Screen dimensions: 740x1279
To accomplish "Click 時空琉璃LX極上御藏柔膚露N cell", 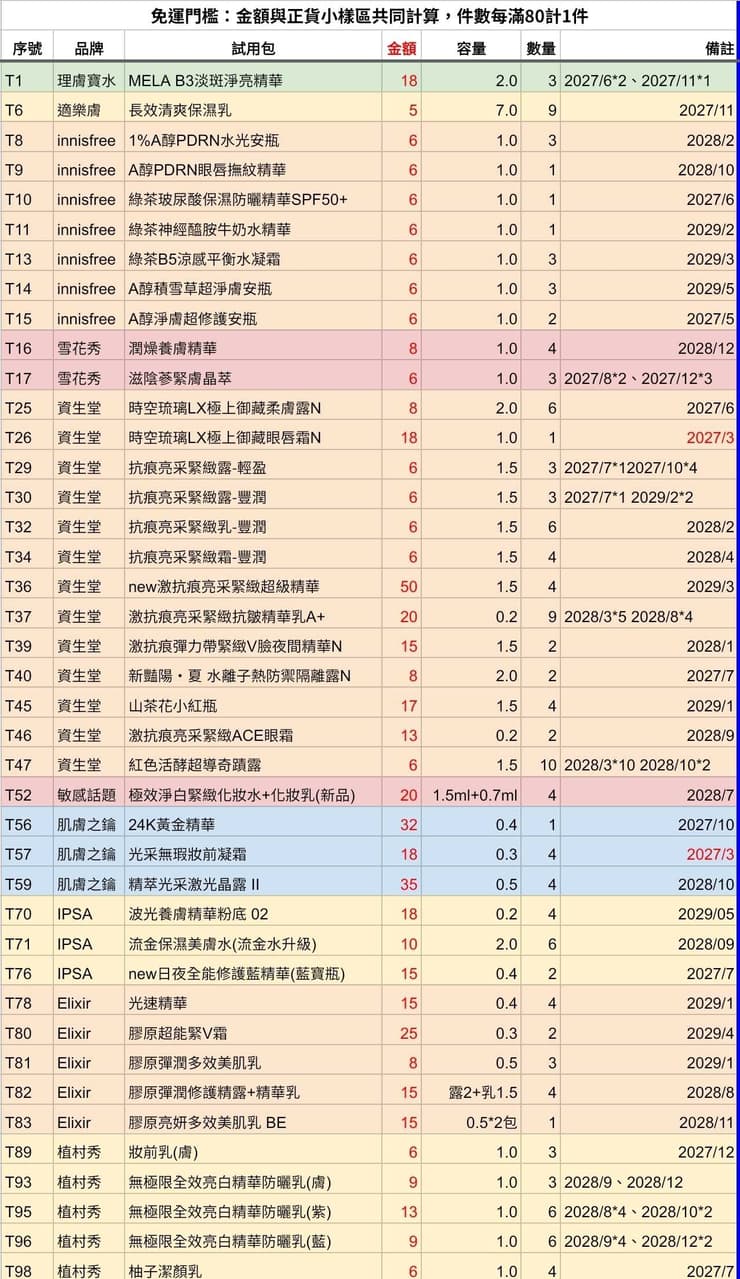I will [253, 408].
